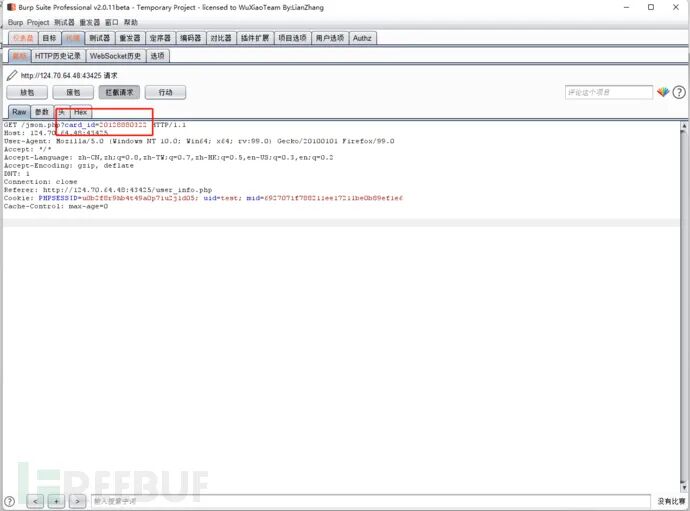Click the DNT: 1 header line
This screenshot has height=511, width=690.
tap(17, 174)
